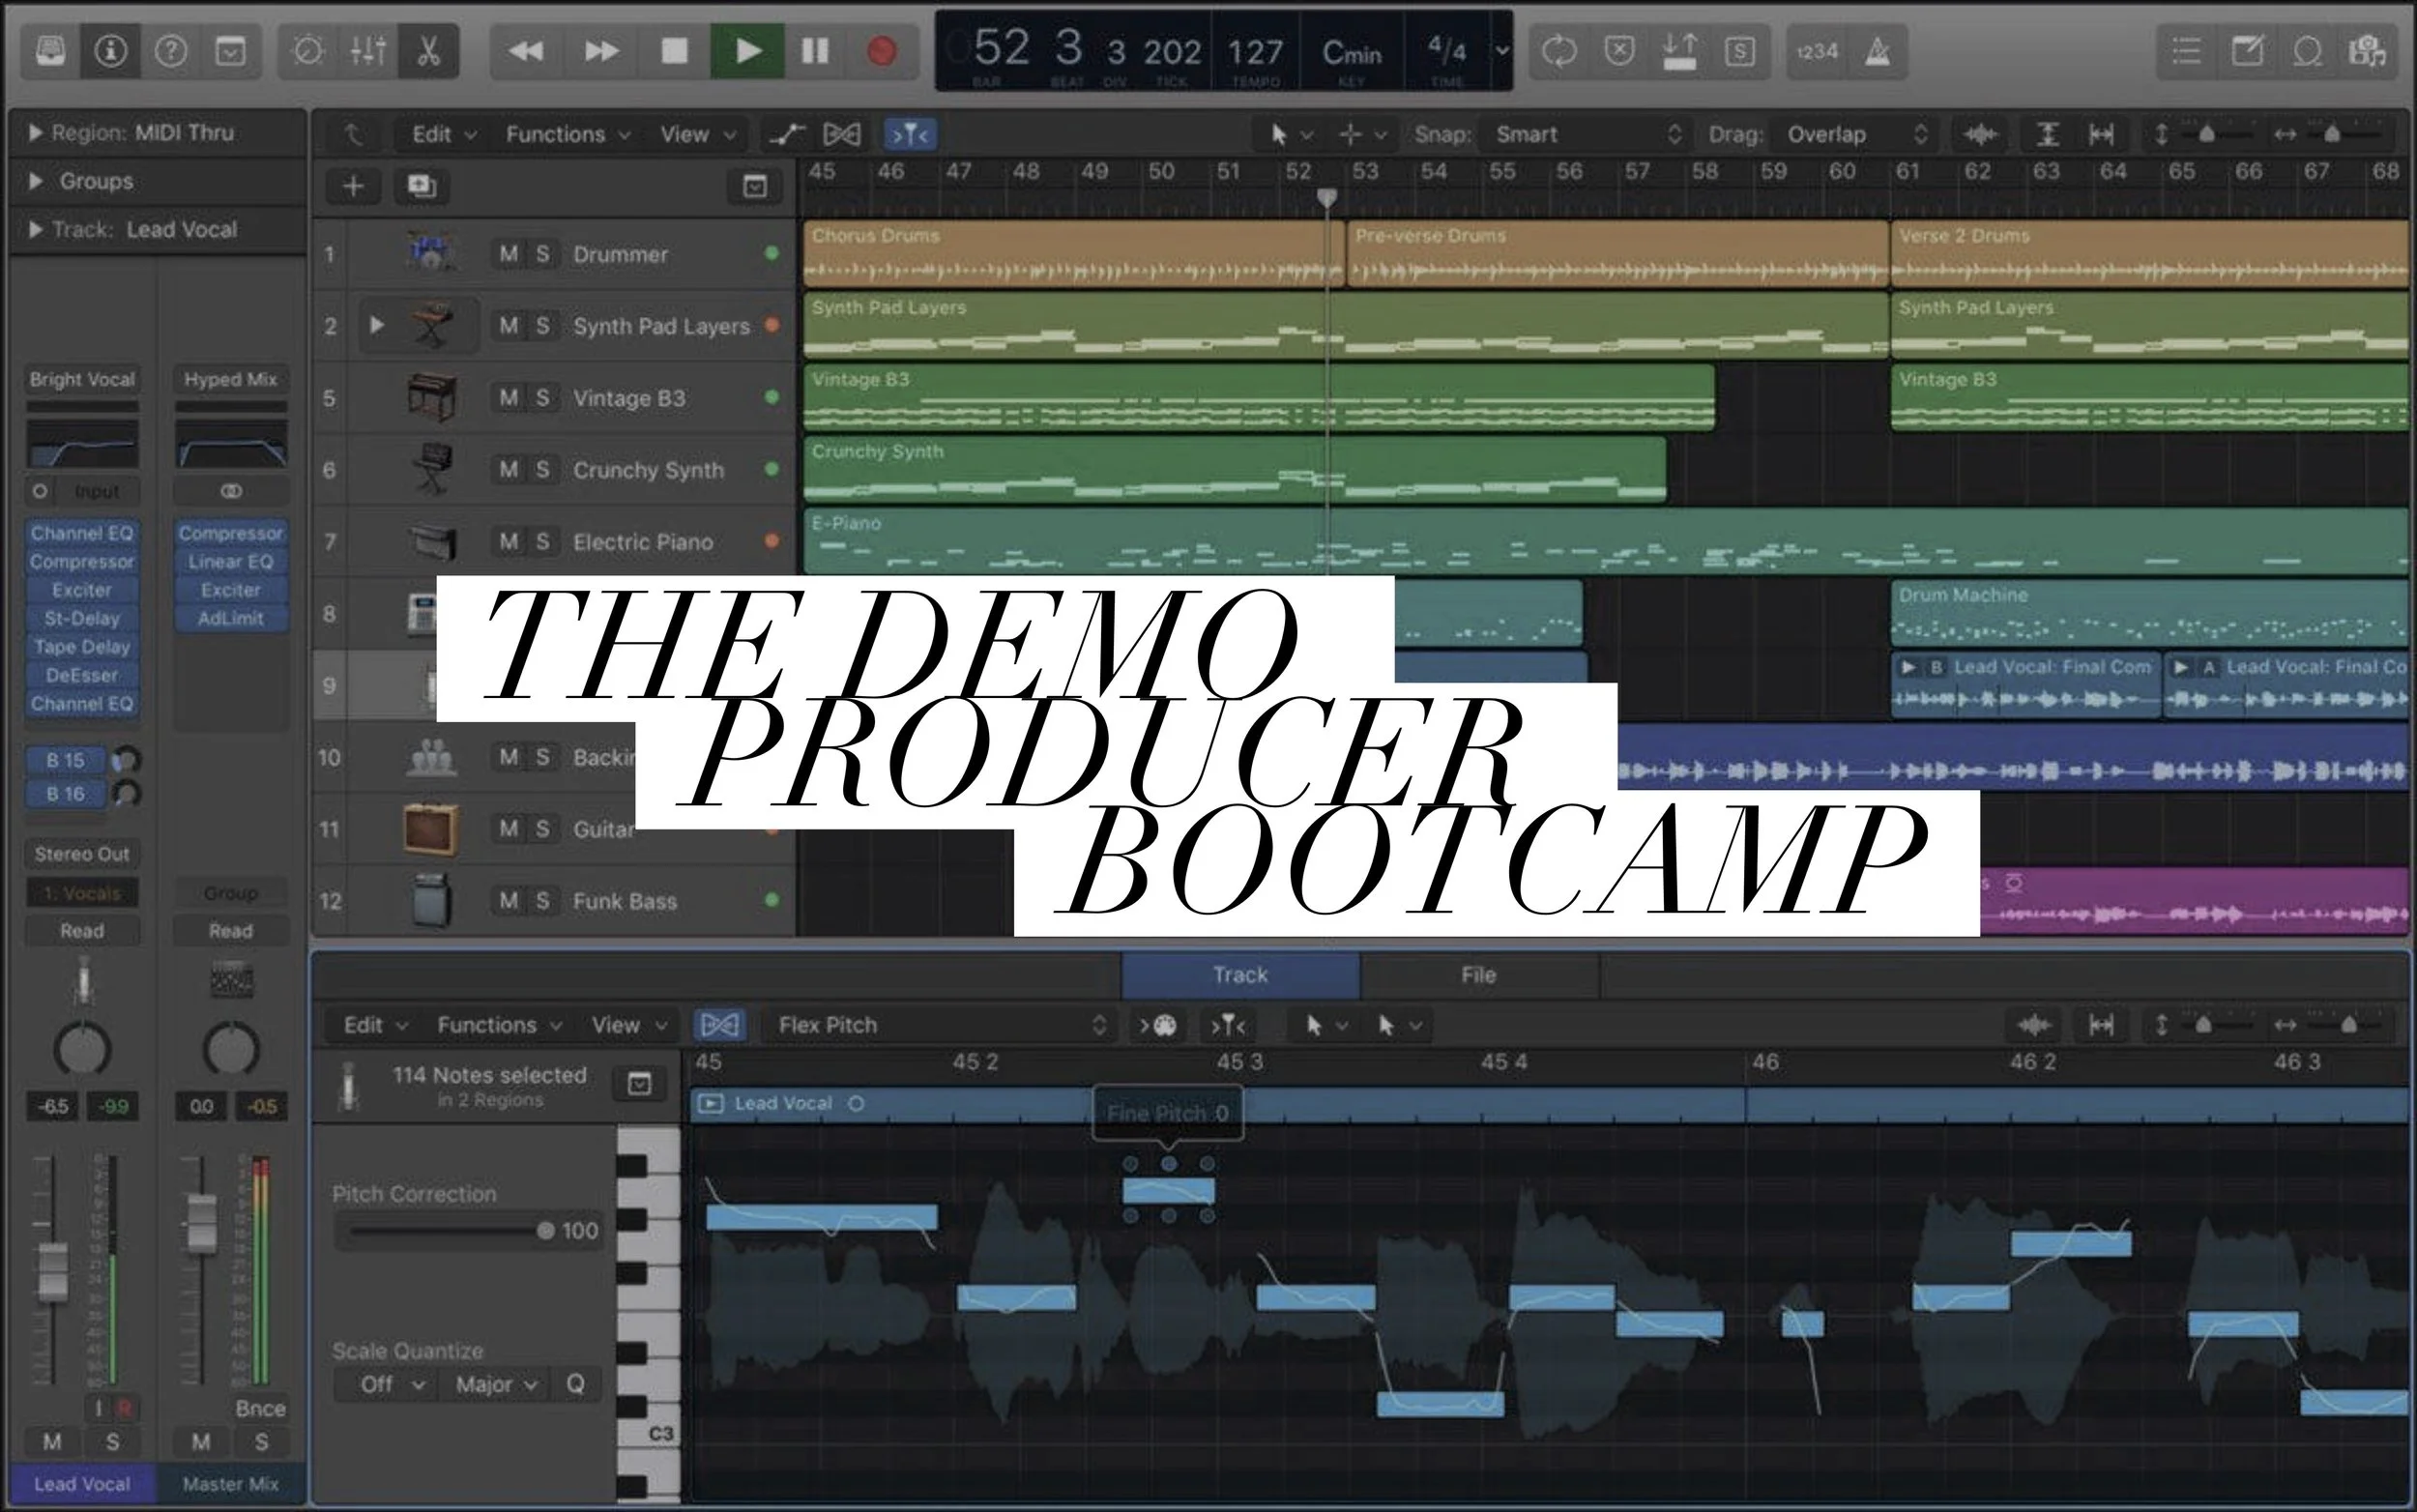Switch to the File tab in the editor
The image size is (2417, 1512).
pos(1479,974)
